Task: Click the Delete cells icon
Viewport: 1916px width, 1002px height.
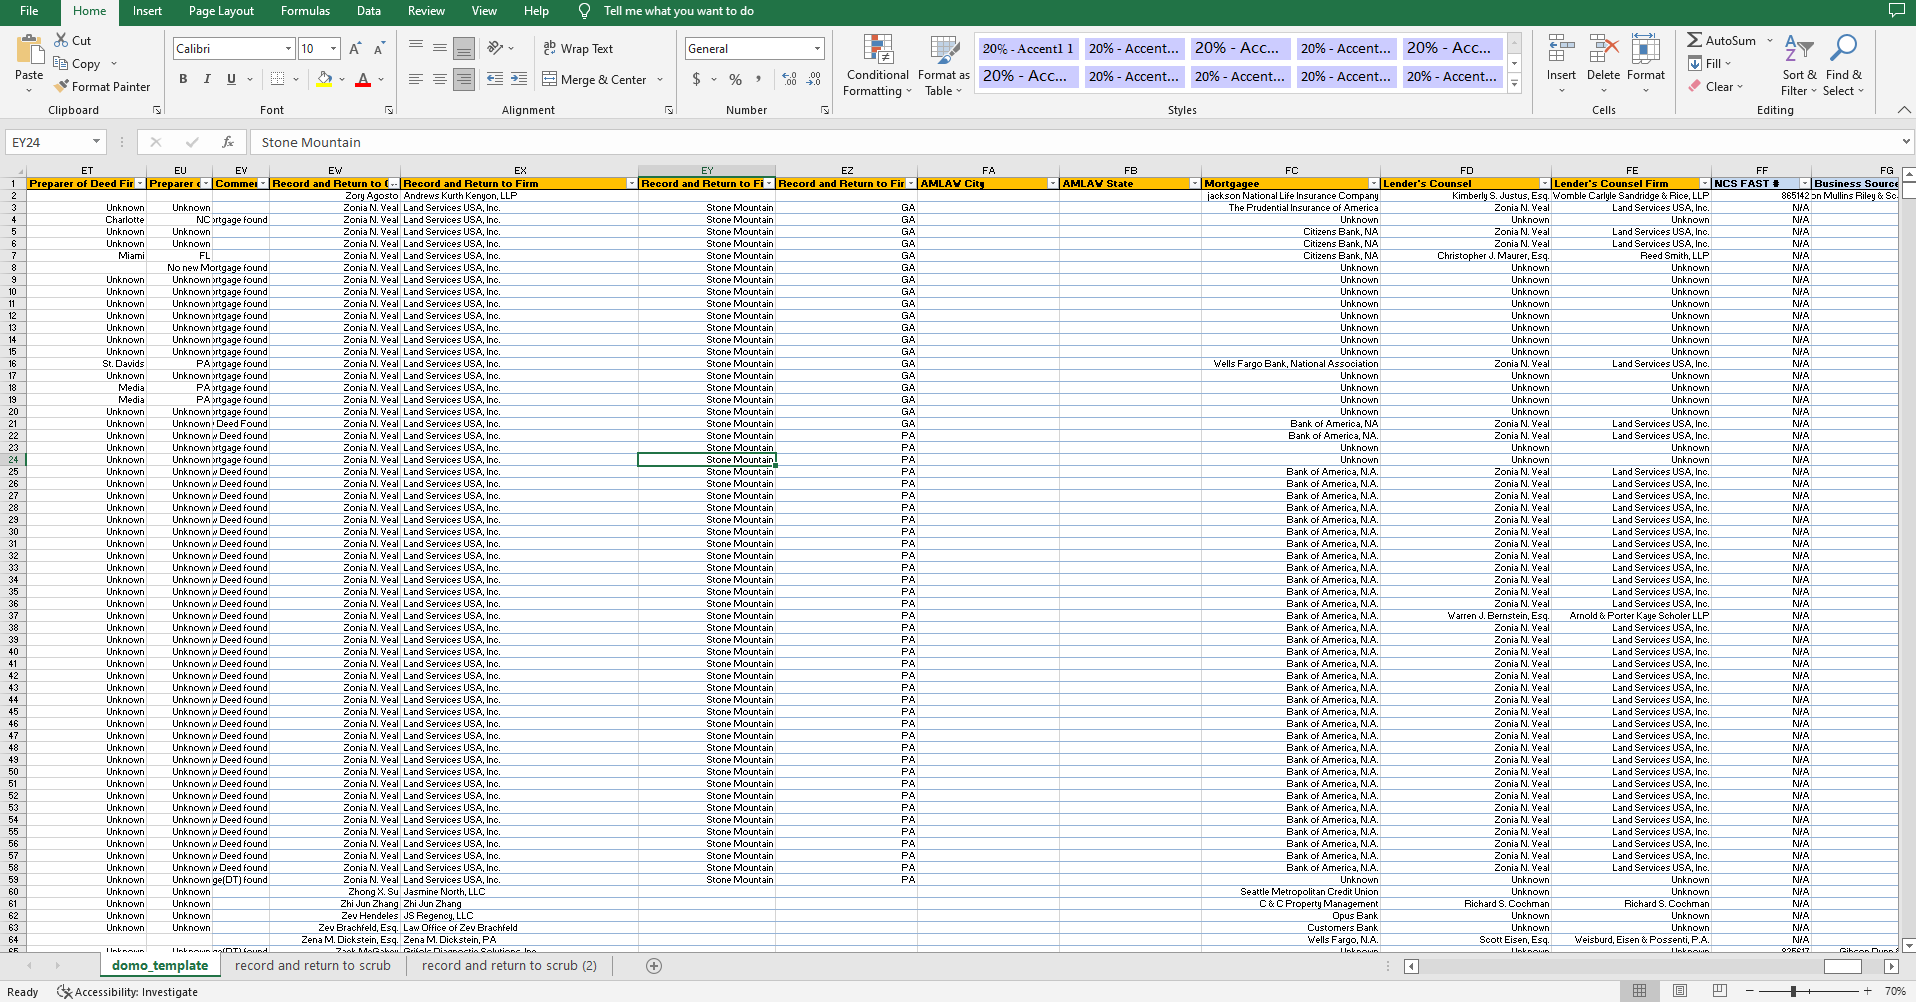Action: [x=1603, y=49]
